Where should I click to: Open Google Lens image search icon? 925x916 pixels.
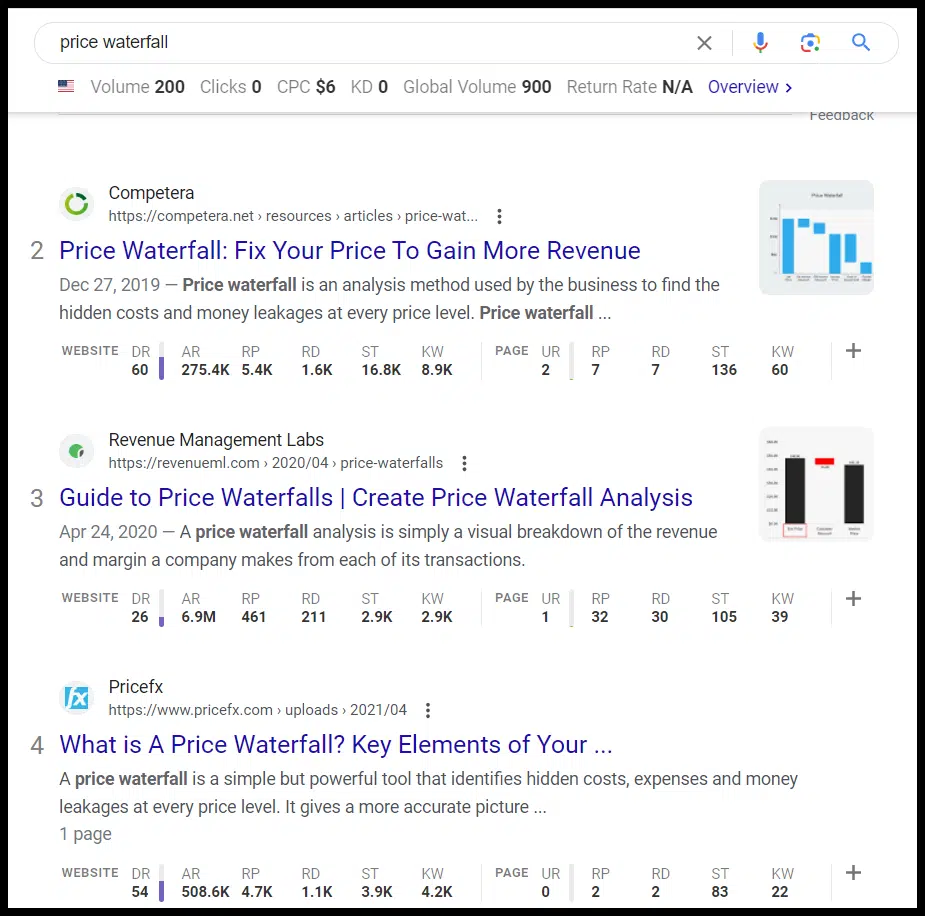coord(810,43)
